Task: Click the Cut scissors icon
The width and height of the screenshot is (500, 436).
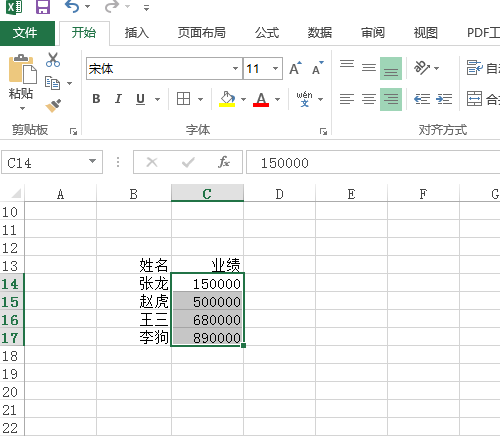Action: [53, 60]
